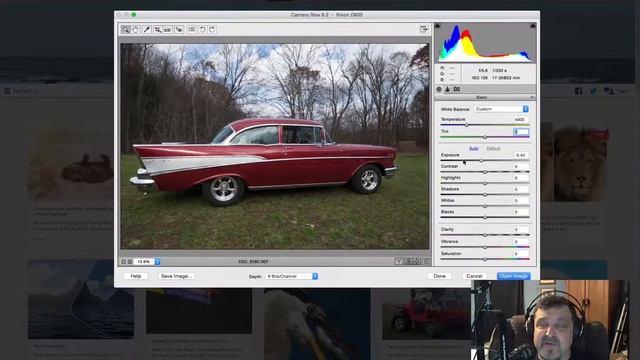Select the Crop tool
The width and height of the screenshot is (640, 360).
(158, 29)
